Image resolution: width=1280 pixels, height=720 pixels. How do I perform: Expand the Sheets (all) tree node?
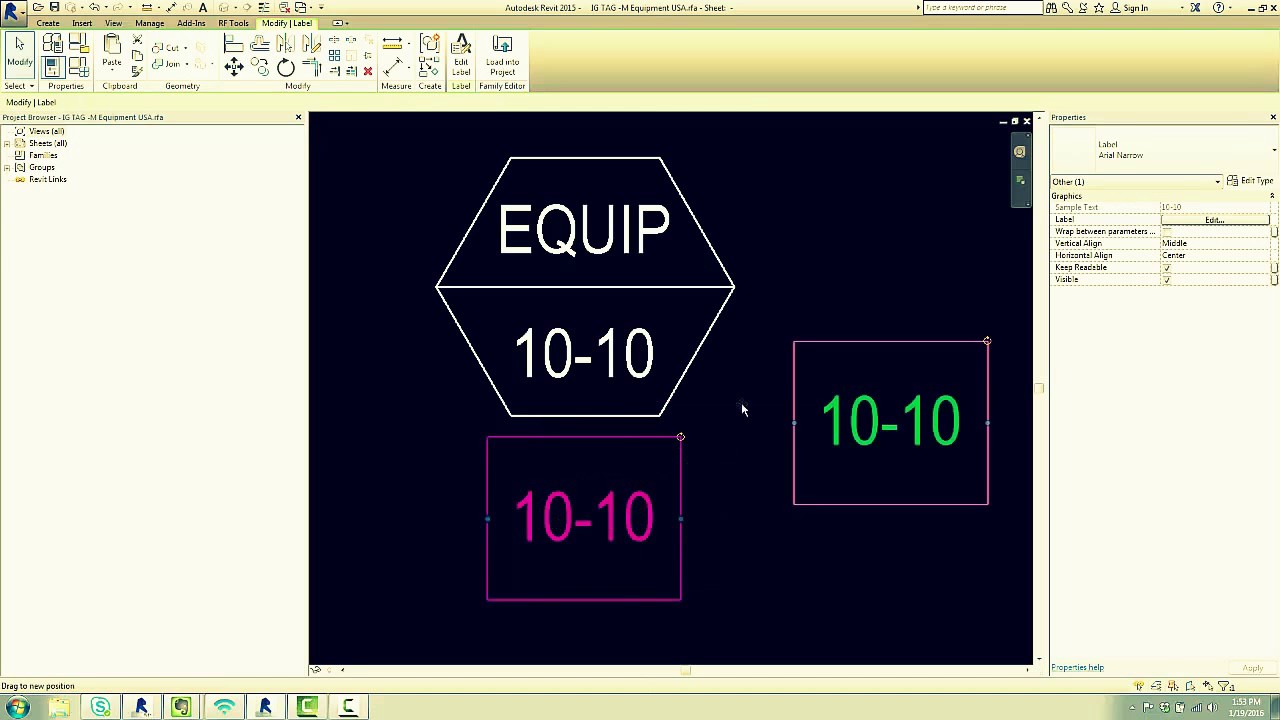pyautogui.click(x=7, y=144)
